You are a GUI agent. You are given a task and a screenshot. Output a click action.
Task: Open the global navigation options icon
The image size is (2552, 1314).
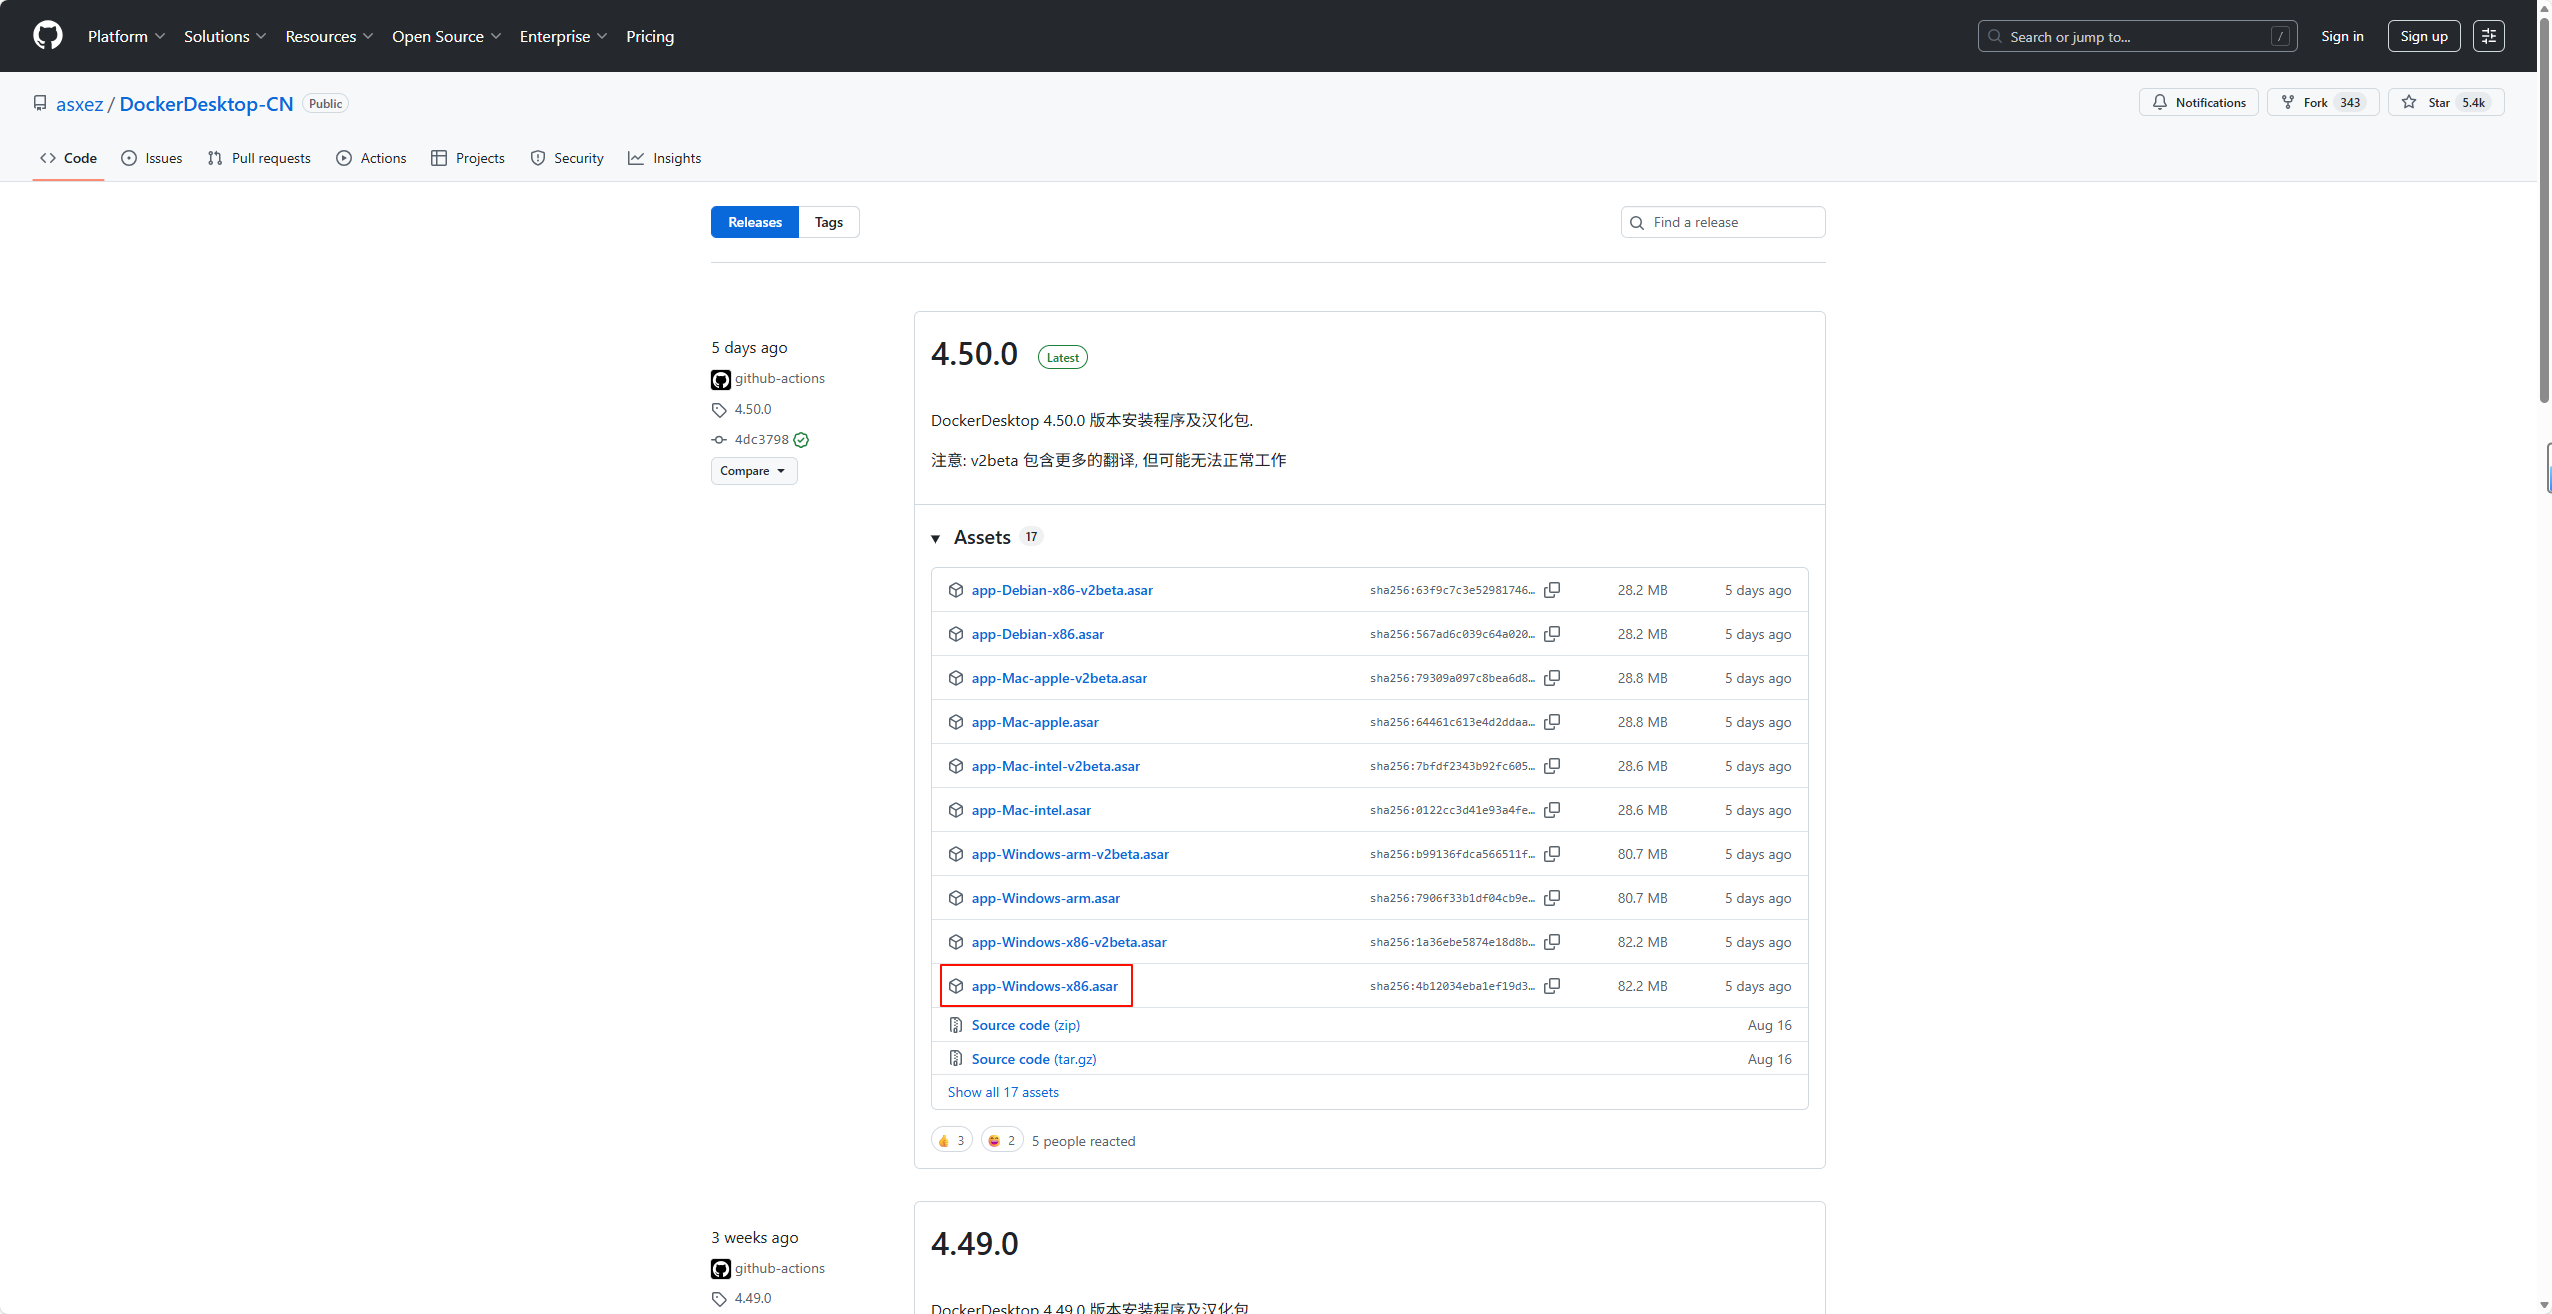(2488, 36)
